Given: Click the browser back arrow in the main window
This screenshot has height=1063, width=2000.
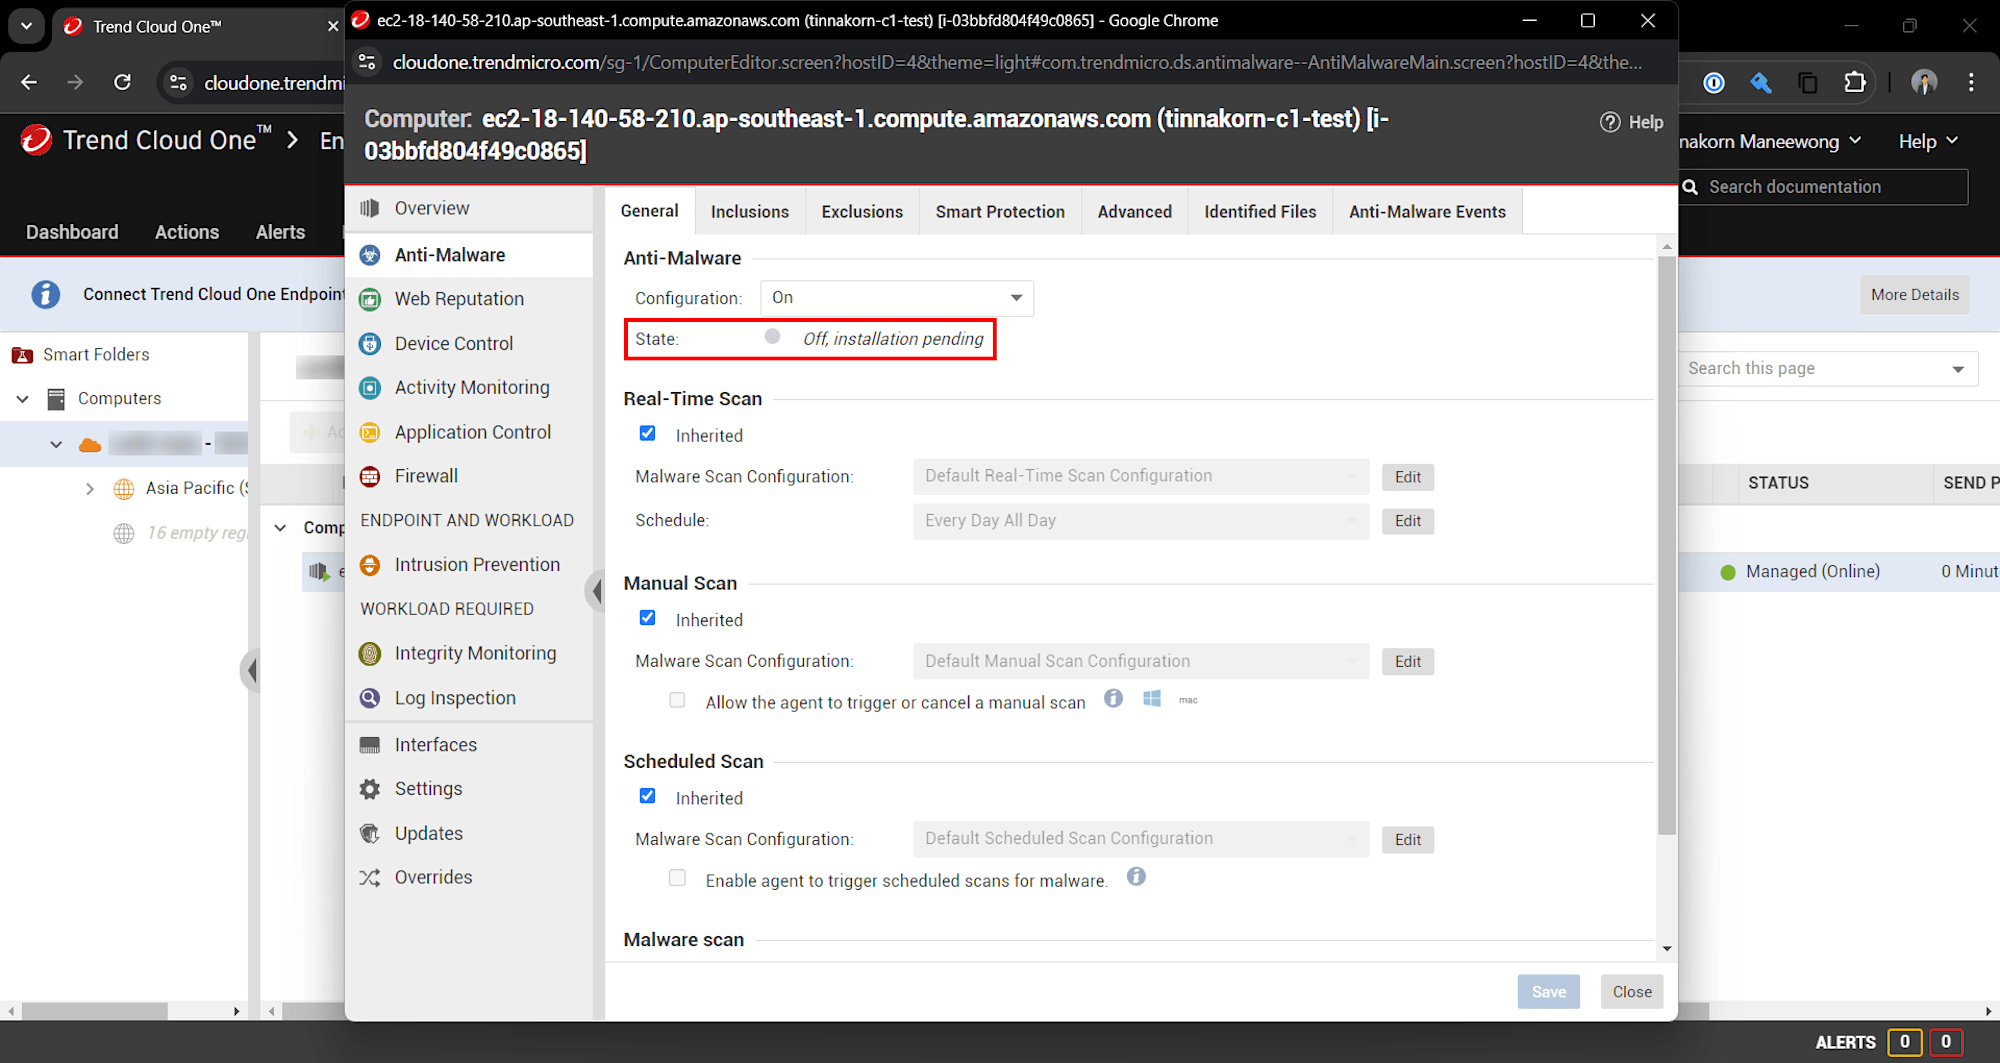Looking at the screenshot, I should click(x=29, y=82).
